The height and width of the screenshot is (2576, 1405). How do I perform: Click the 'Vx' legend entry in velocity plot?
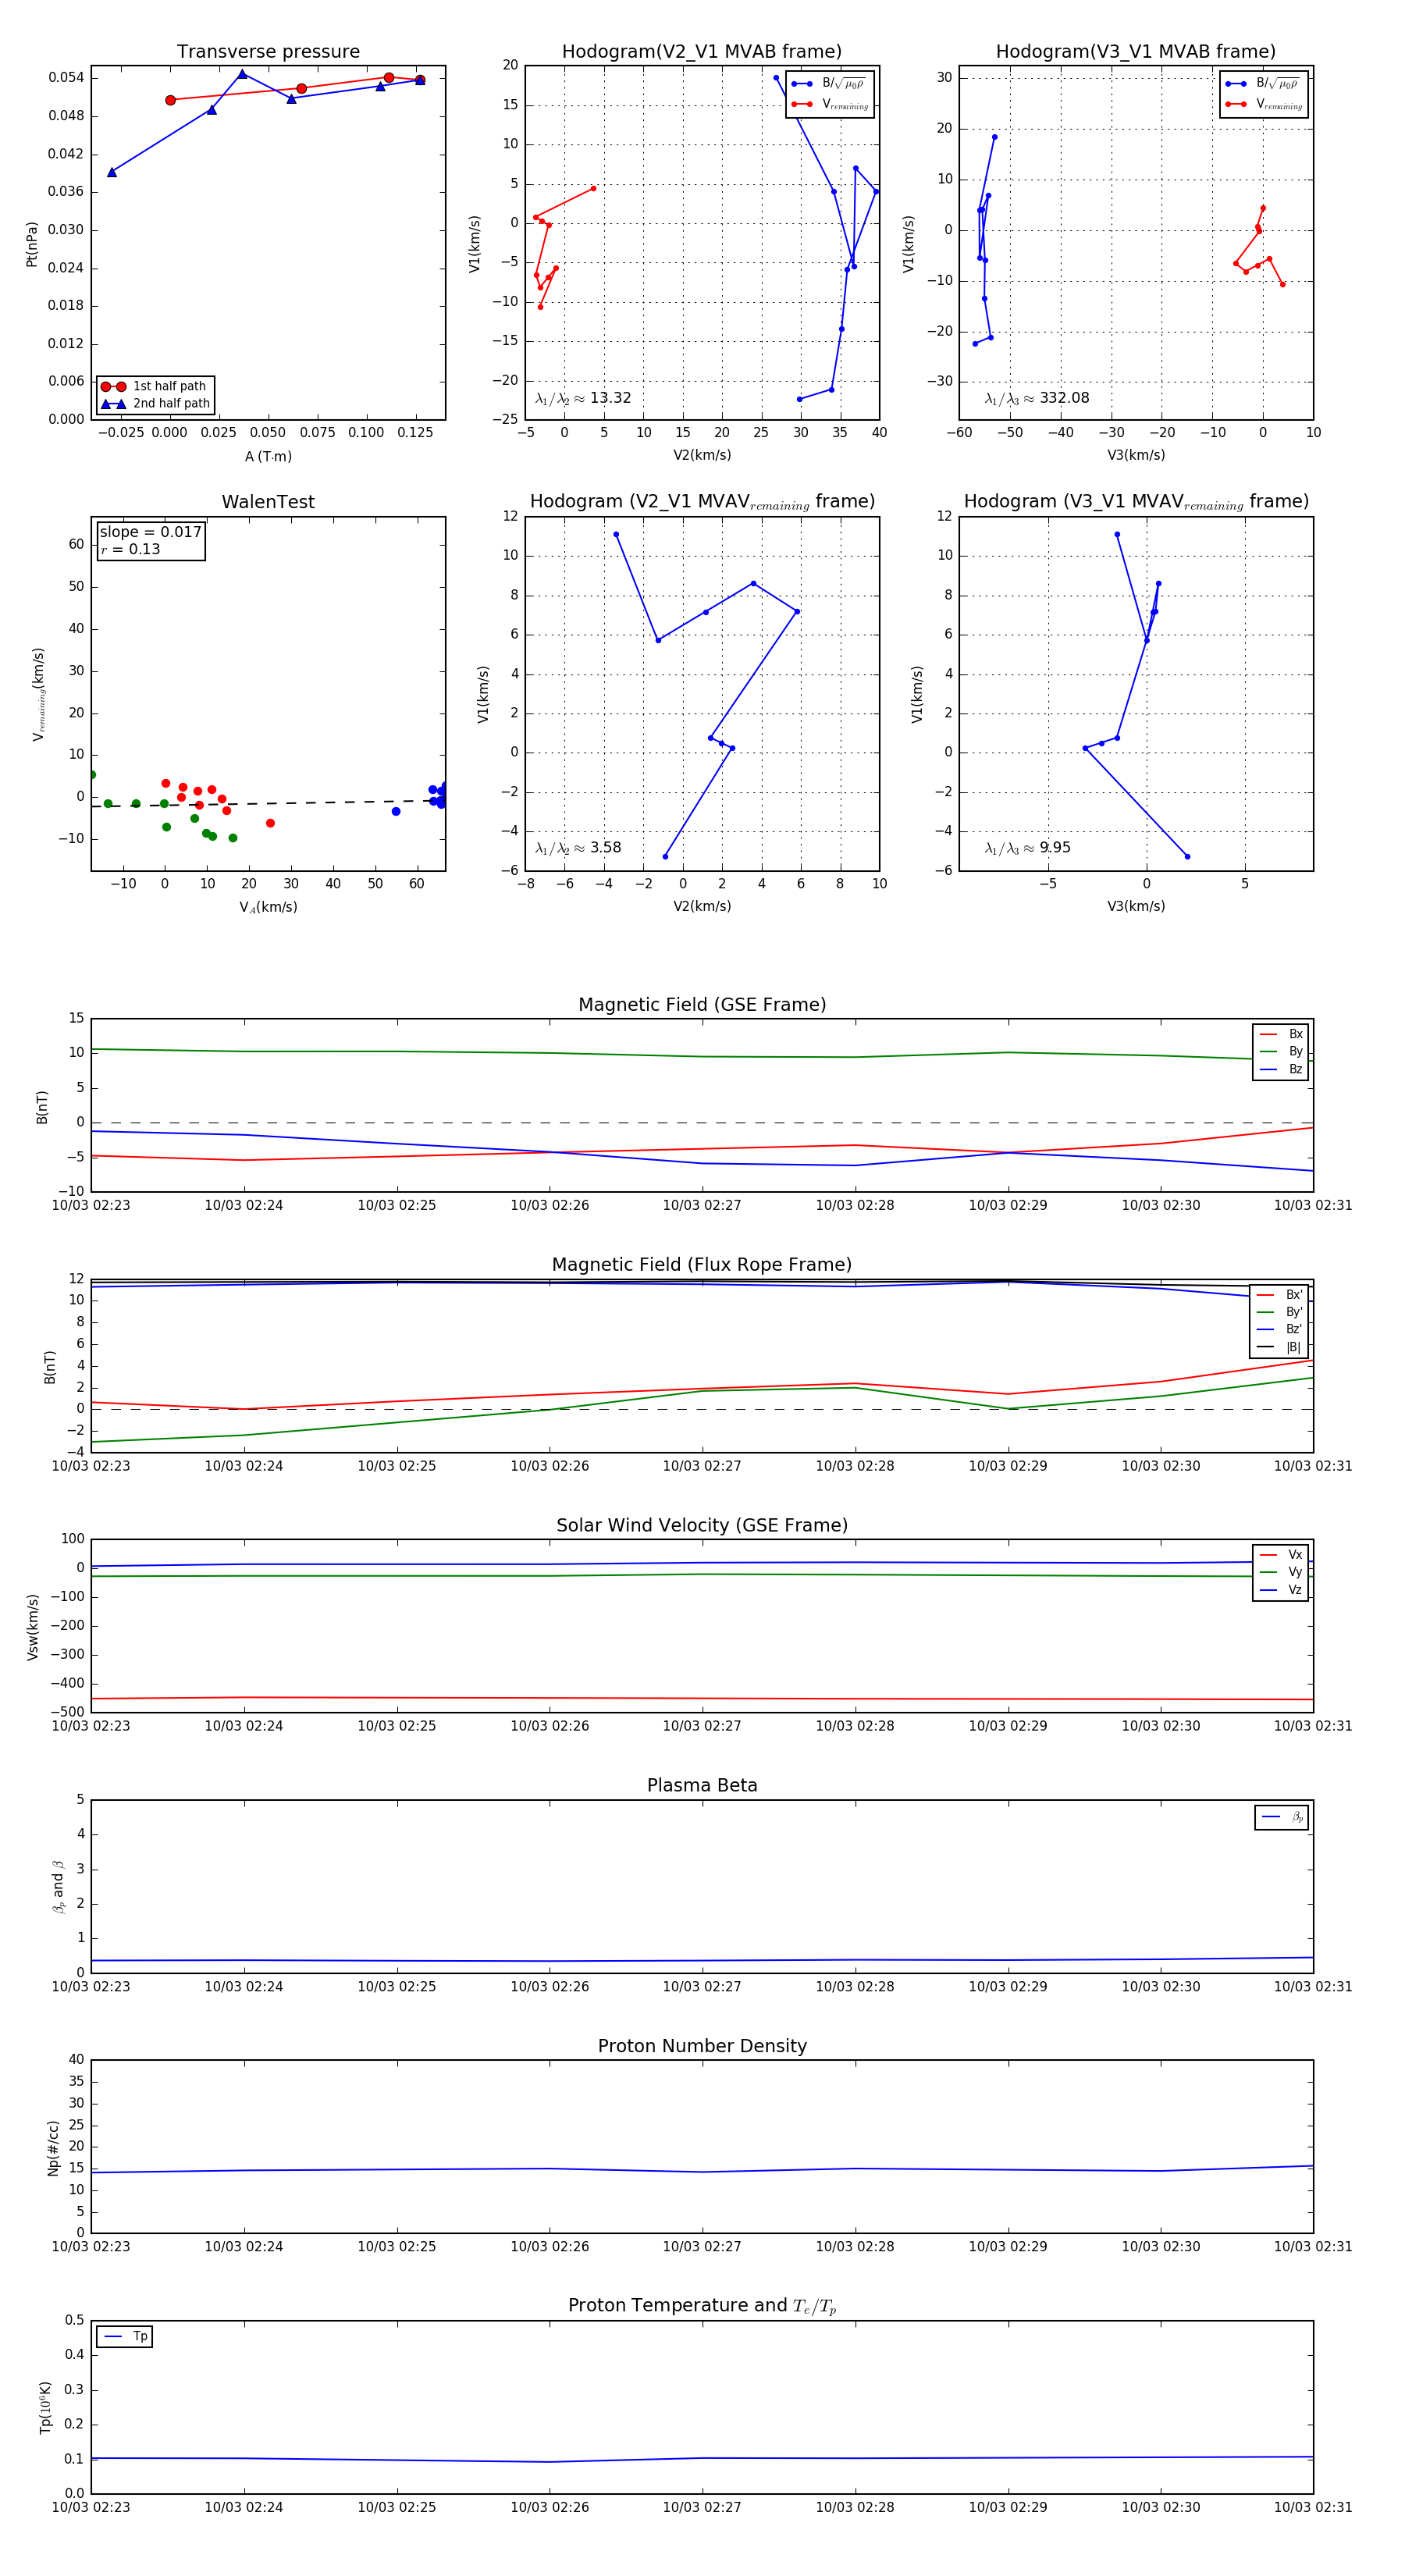click(1281, 1555)
